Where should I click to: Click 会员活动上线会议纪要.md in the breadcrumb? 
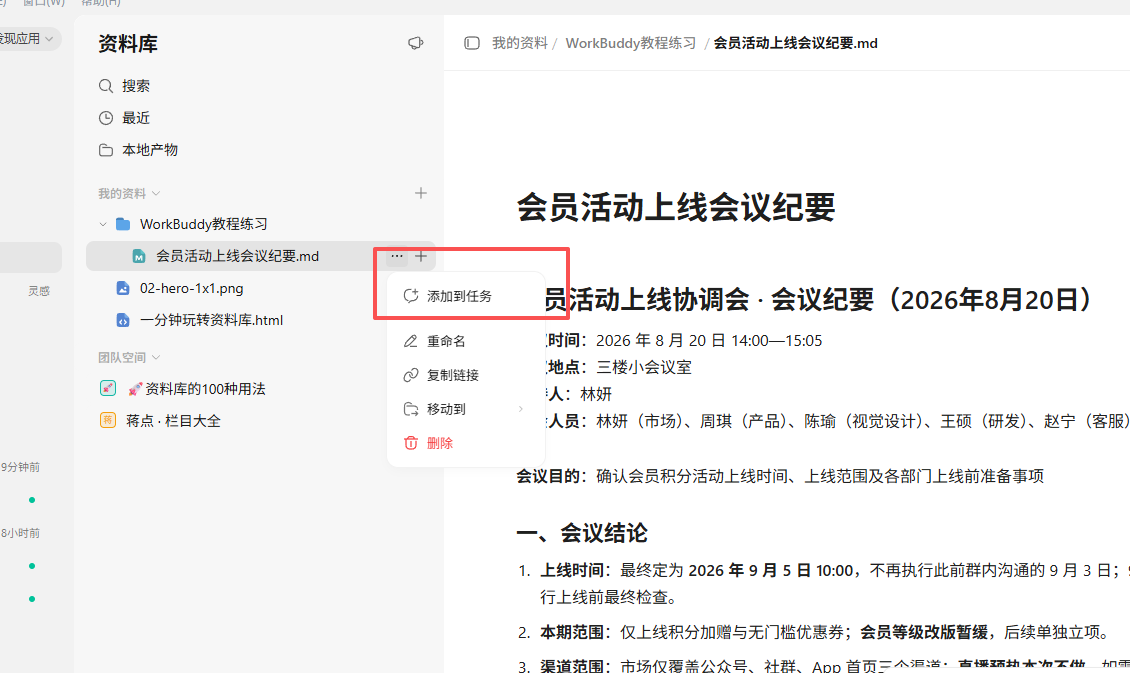pos(796,43)
